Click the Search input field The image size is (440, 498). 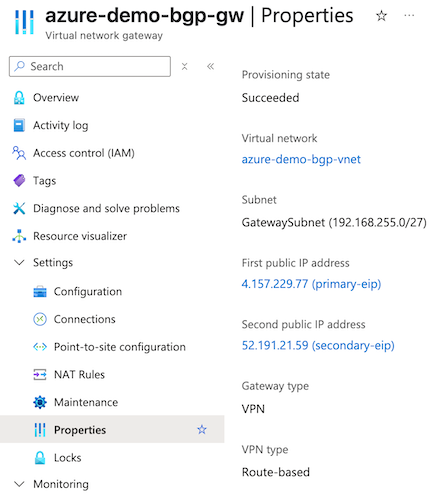90,66
